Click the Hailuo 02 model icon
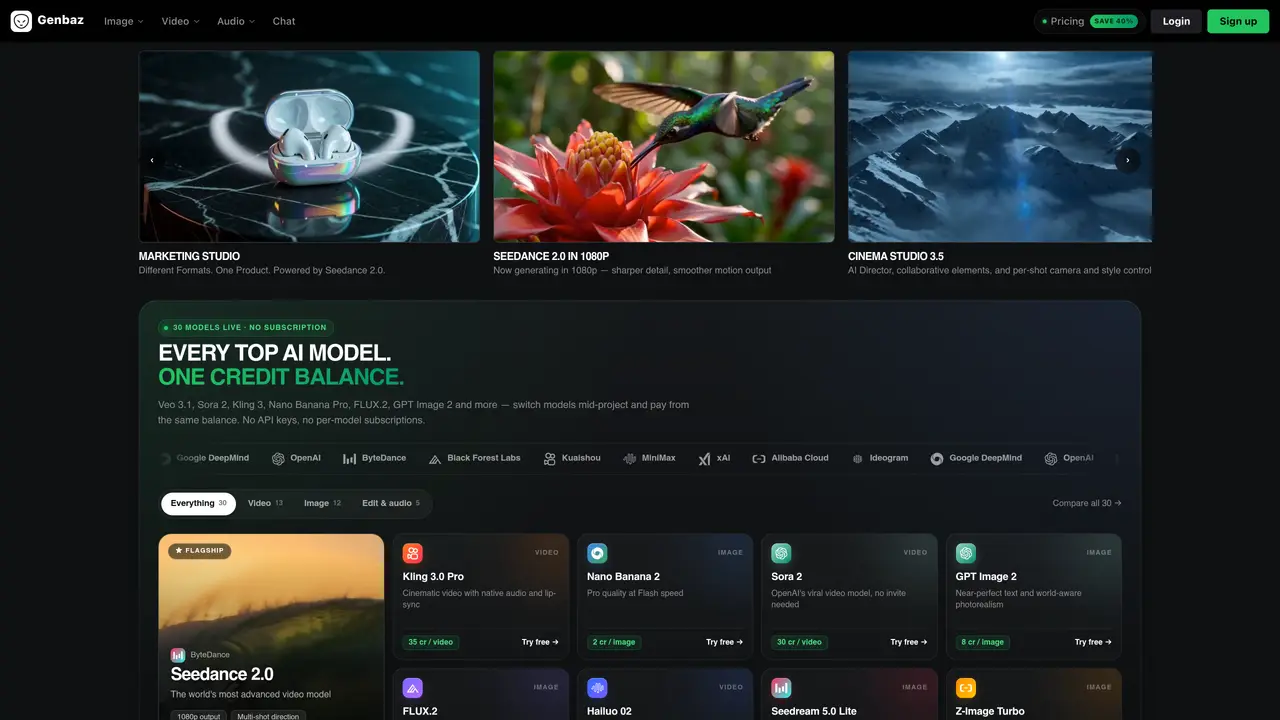The image size is (1280, 720). [x=597, y=688]
